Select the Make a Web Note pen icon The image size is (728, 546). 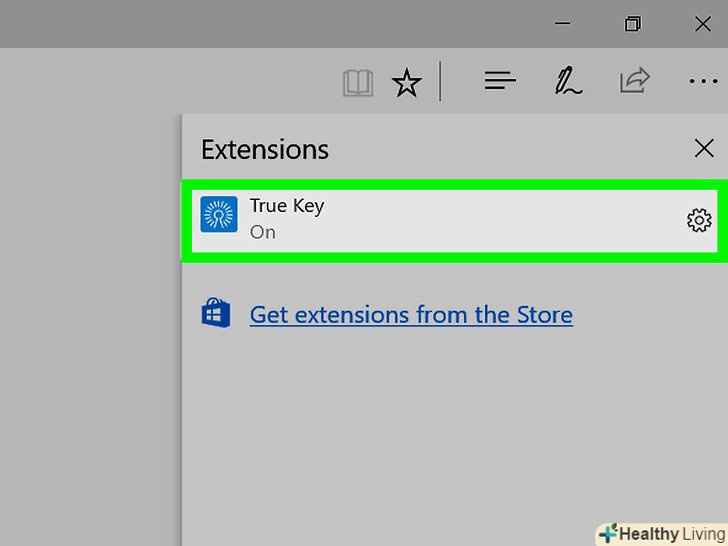568,81
